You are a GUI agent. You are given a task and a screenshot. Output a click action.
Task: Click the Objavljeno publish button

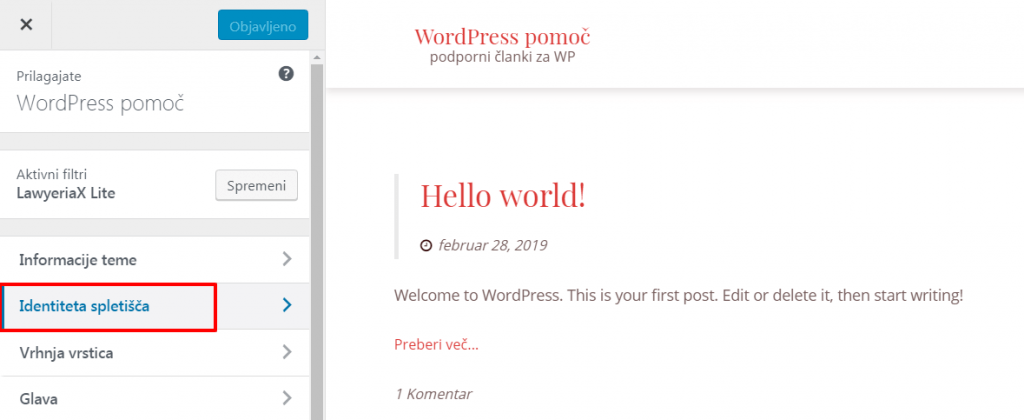point(263,25)
